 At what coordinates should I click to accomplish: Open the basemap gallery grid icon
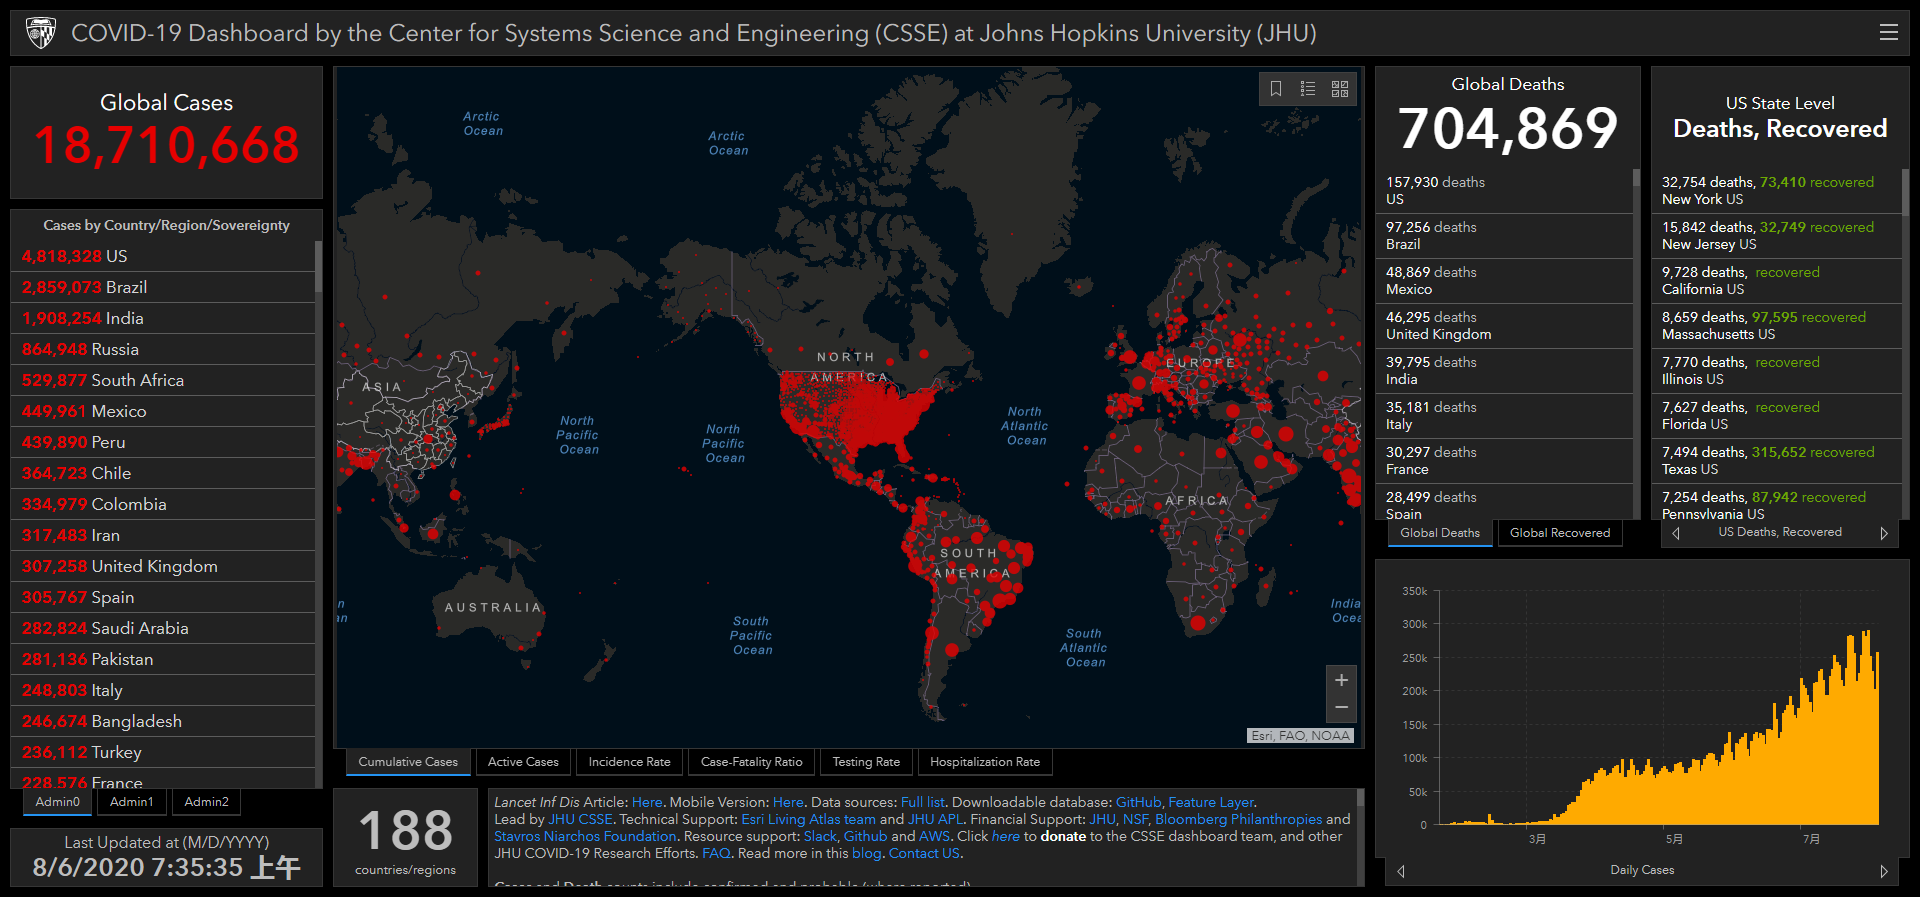coord(1340,89)
